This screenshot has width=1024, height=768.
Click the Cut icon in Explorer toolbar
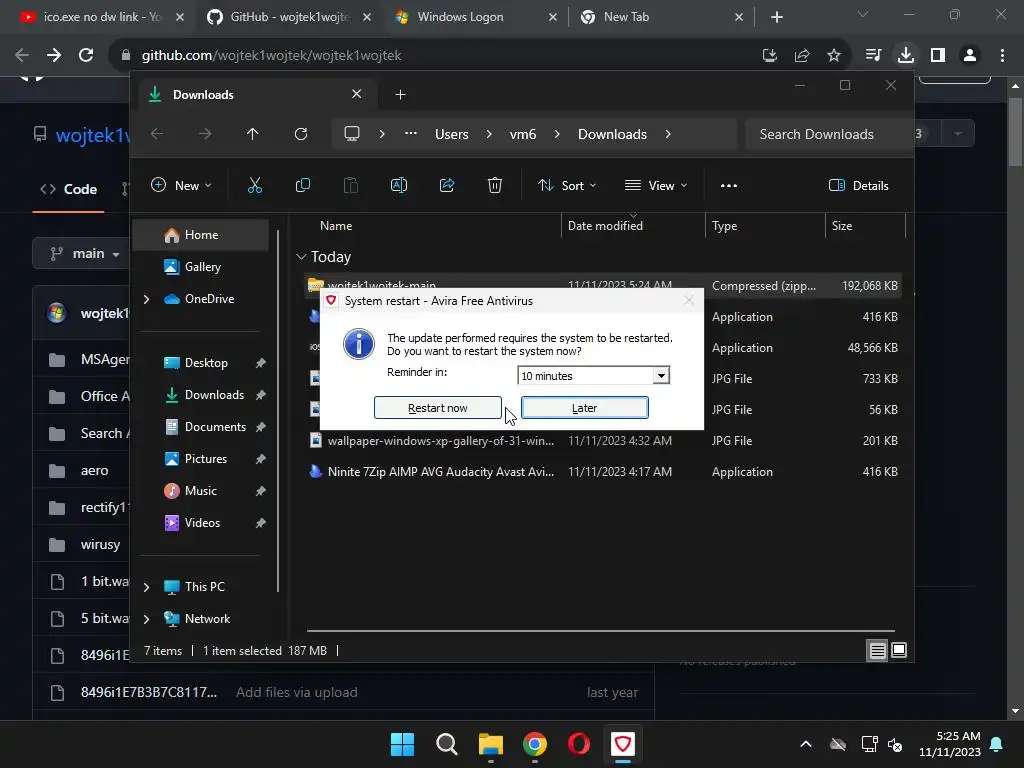255,185
